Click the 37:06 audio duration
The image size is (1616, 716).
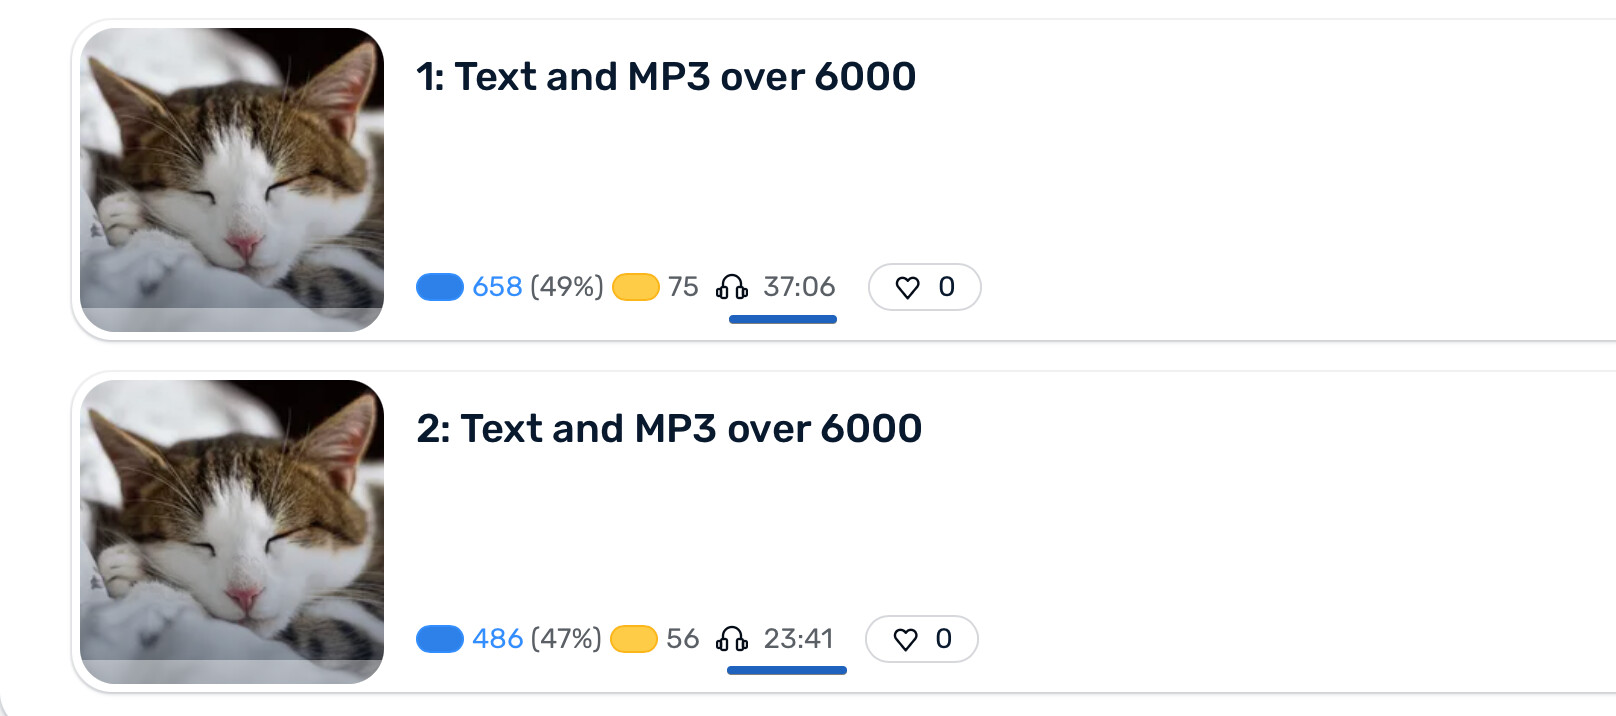click(799, 287)
